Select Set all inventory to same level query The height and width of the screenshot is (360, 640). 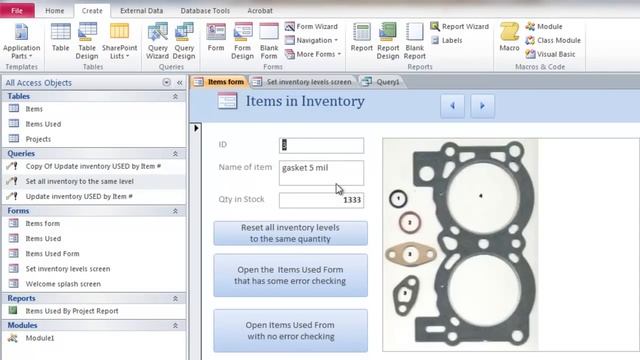(94, 181)
